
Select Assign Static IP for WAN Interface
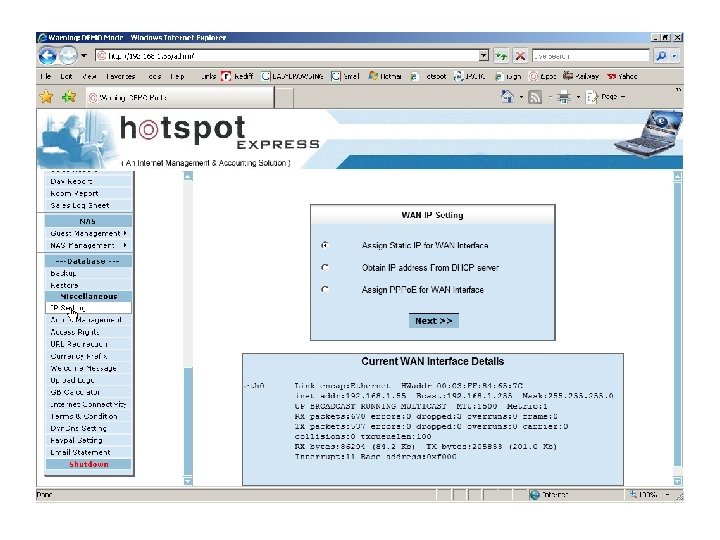(325, 245)
